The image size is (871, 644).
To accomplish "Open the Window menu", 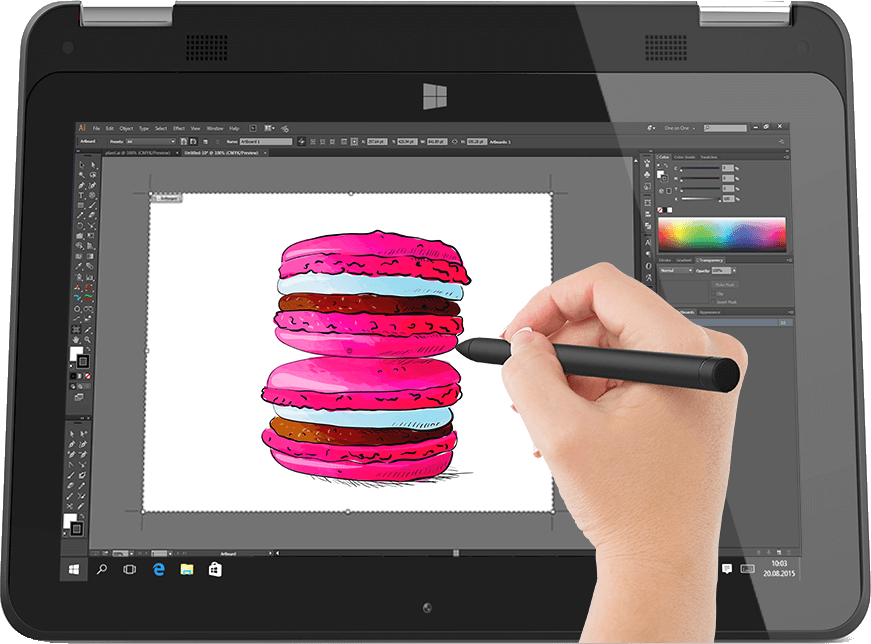I will click(215, 128).
